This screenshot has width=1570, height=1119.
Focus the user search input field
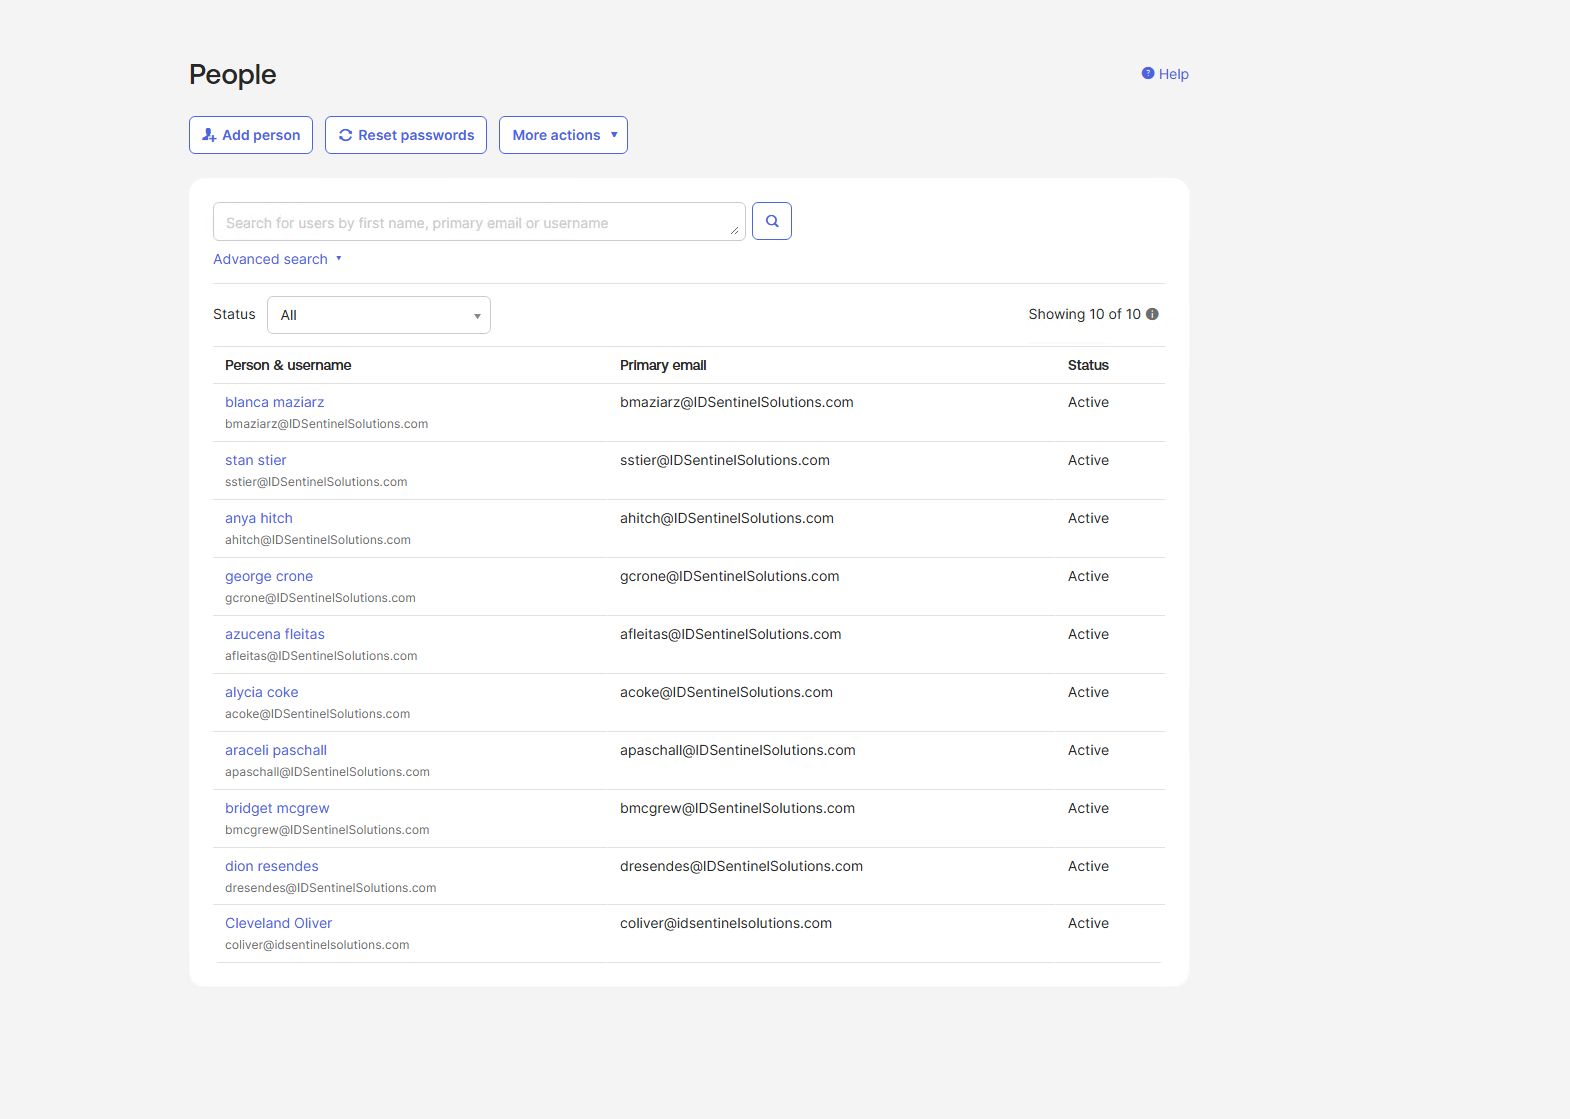[x=479, y=222]
